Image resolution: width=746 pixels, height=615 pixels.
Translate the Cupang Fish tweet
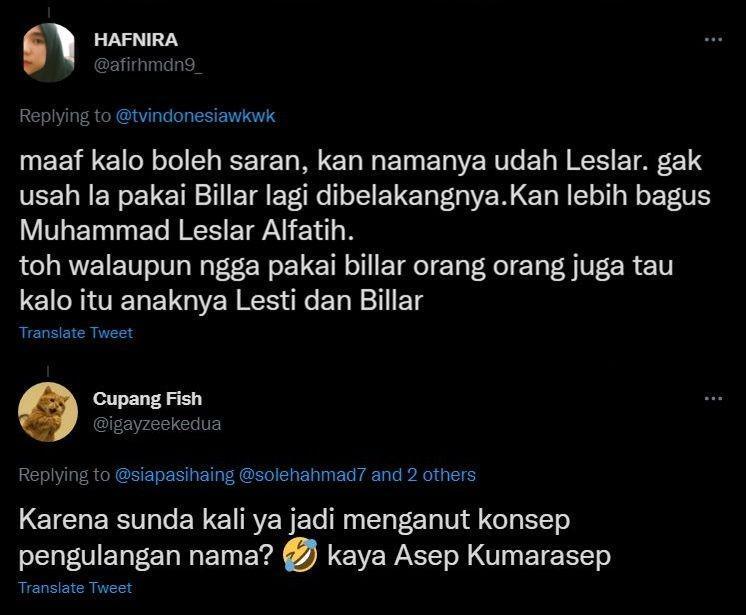point(76,587)
